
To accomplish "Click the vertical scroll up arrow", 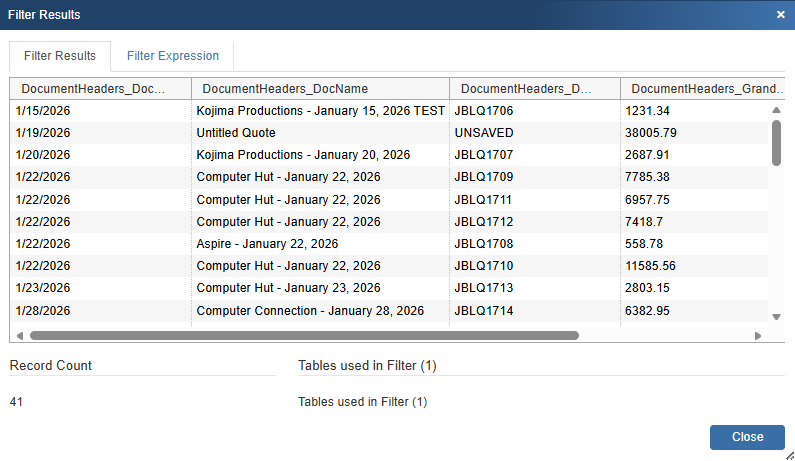I will tap(776, 110).
